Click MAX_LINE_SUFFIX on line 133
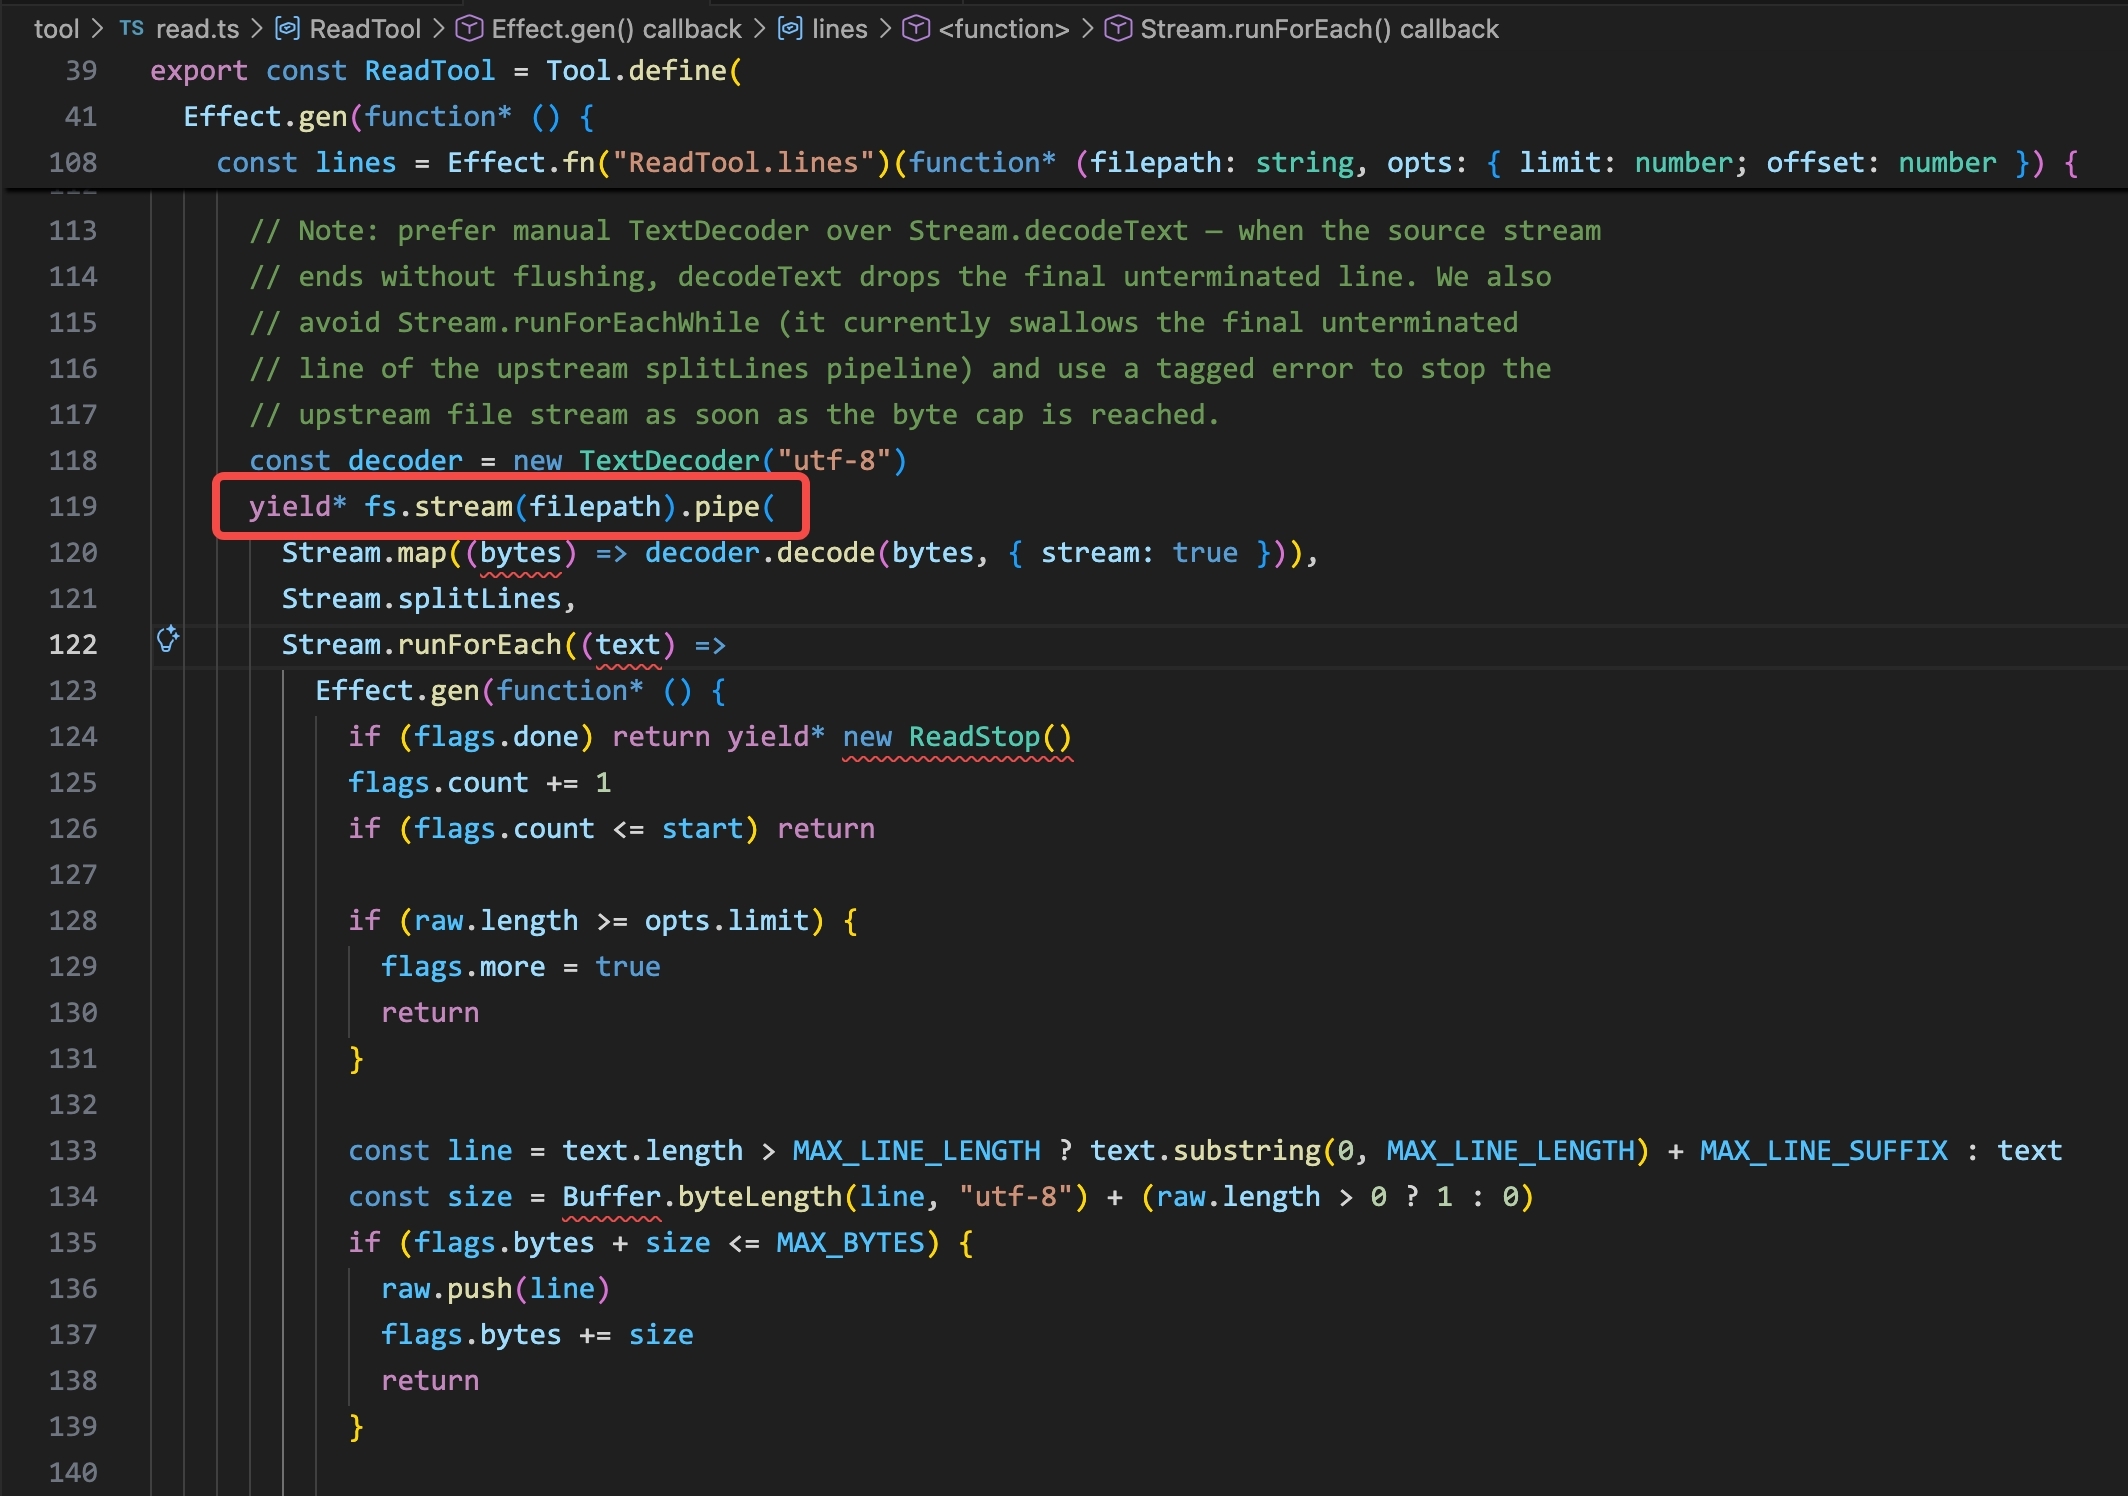Viewport: 2128px width, 1496px height. tap(1824, 1151)
